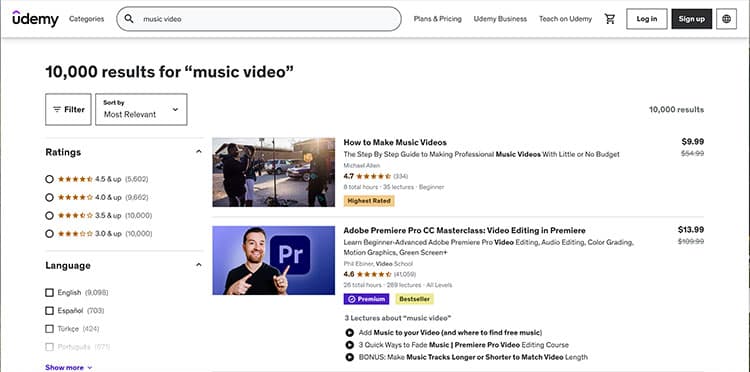Click the 3 Lectures about music video text
This screenshot has height=372, width=750.
click(397, 318)
